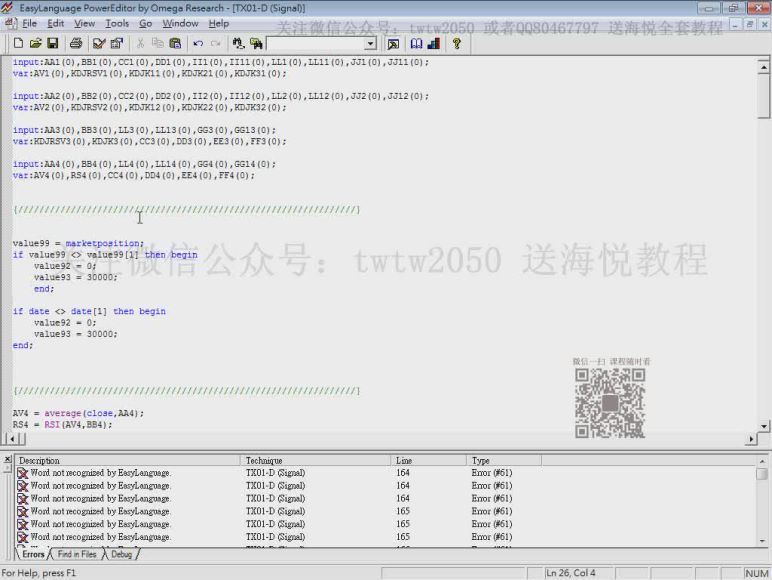Select the first line 165 error row
The height and width of the screenshot is (580, 772).
coord(386,511)
